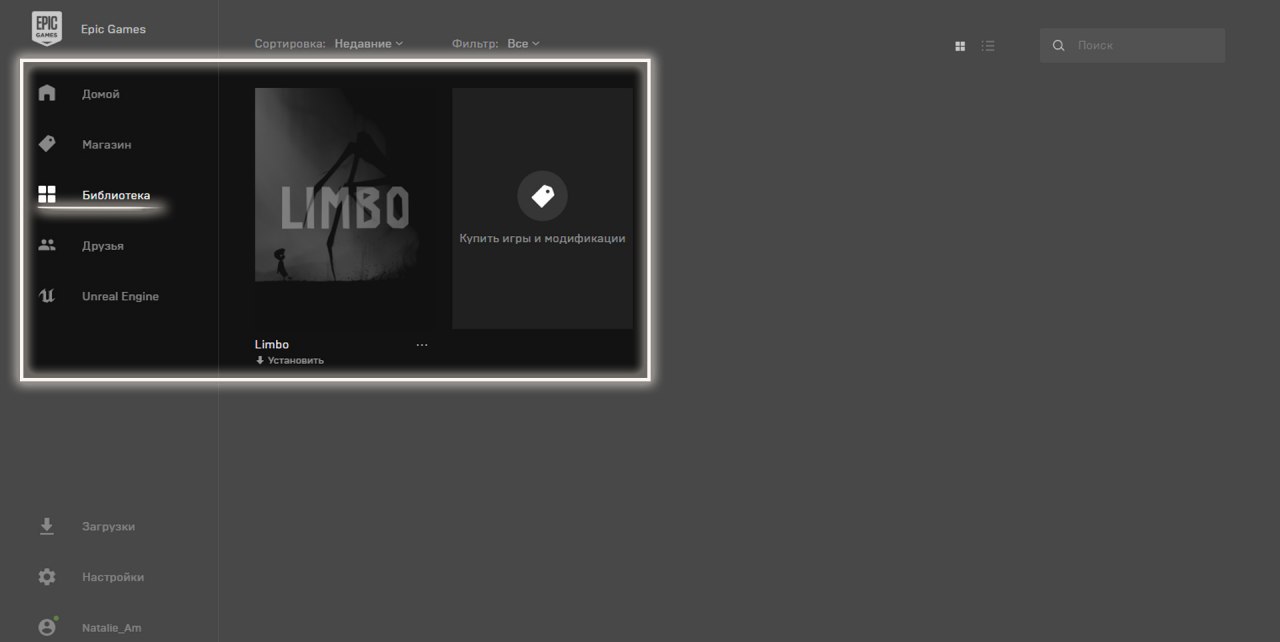Open the Друзья menu item
The height and width of the screenshot is (642, 1280).
click(103, 246)
